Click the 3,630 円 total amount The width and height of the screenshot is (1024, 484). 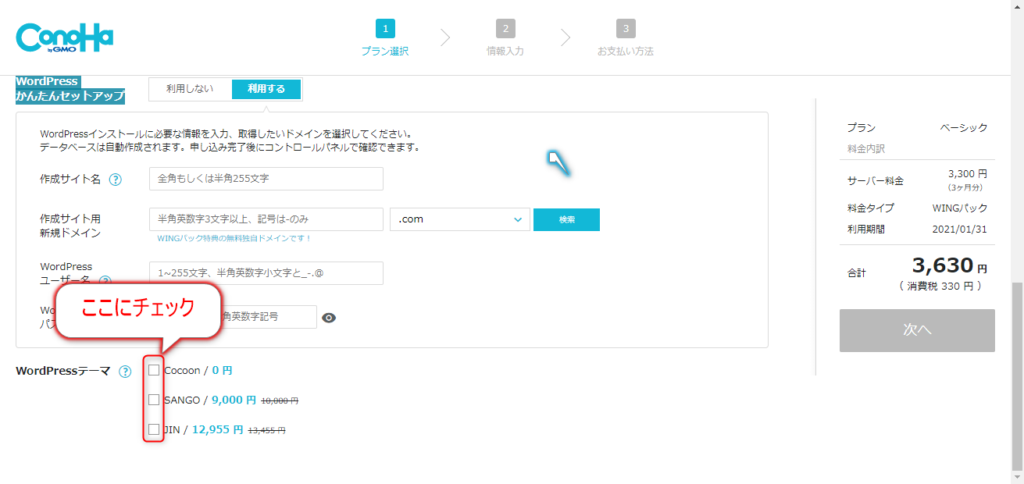click(x=950, y=266)
